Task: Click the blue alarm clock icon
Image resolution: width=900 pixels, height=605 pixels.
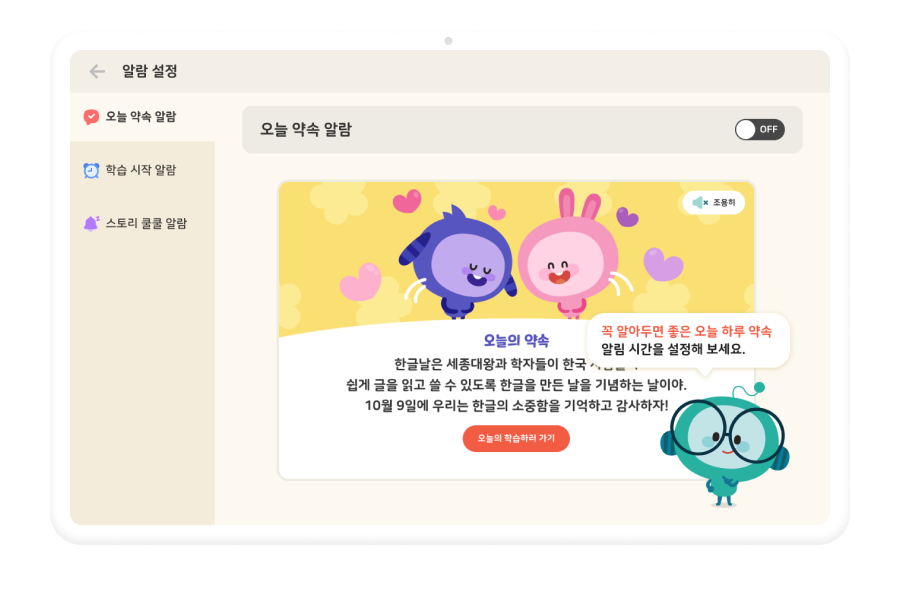Action: tap(91, 170)
